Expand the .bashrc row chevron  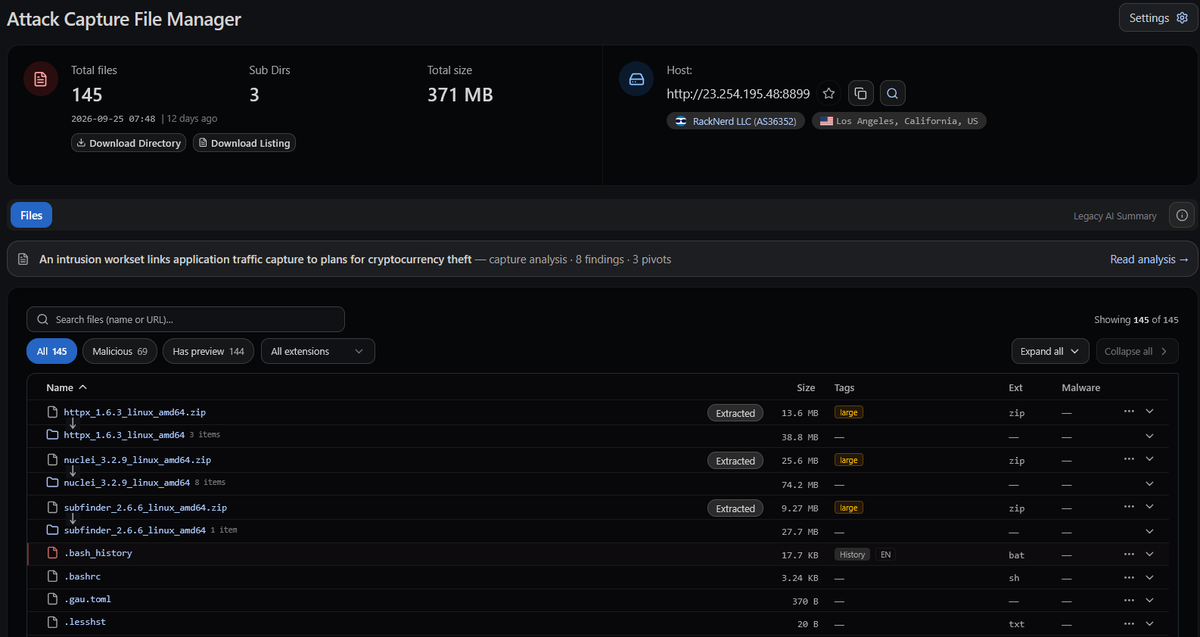point(1150,577)
